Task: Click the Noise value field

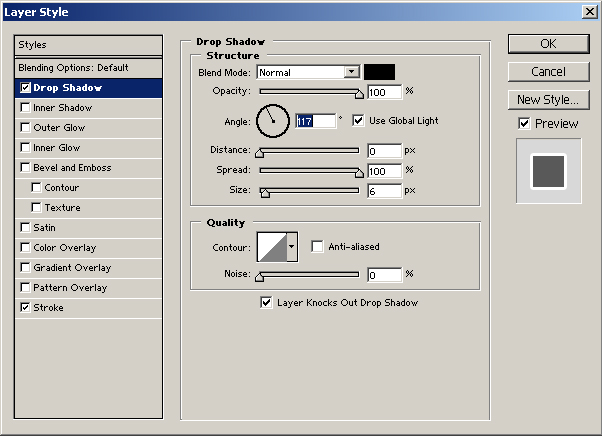Action: (x=385, y=275)
